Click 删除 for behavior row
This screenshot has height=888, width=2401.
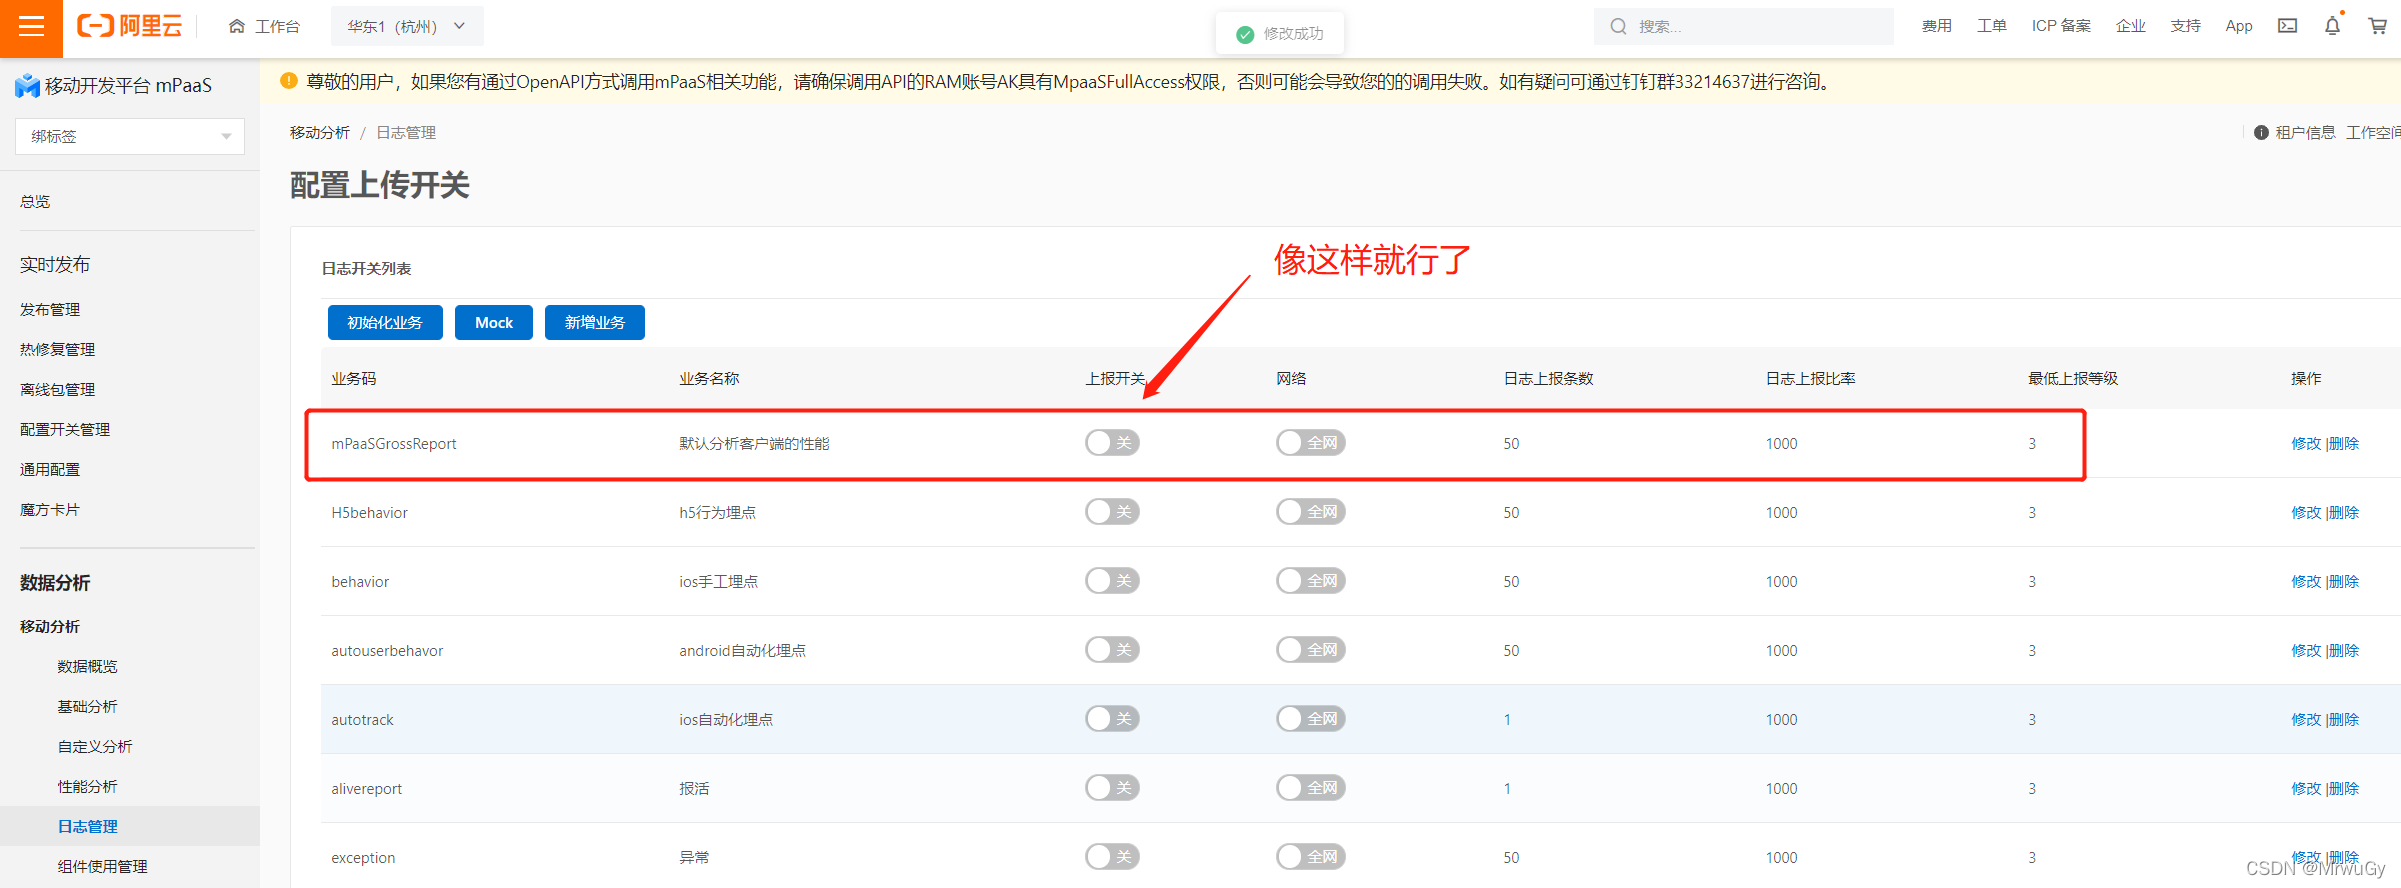2344,582
